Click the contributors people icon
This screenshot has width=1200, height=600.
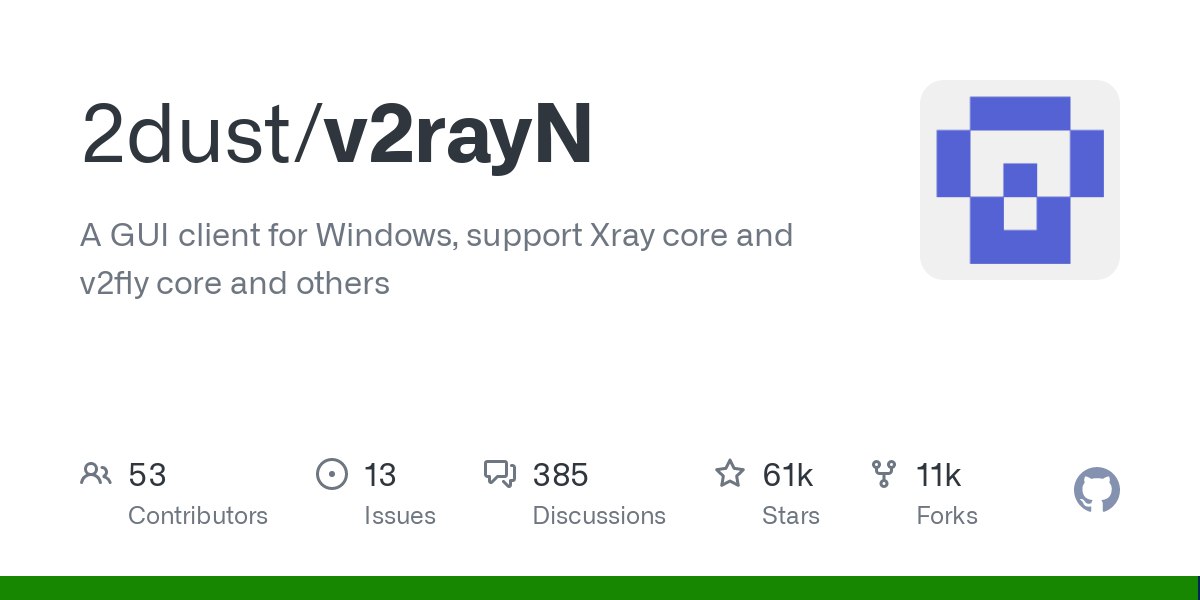coord(96,474)
